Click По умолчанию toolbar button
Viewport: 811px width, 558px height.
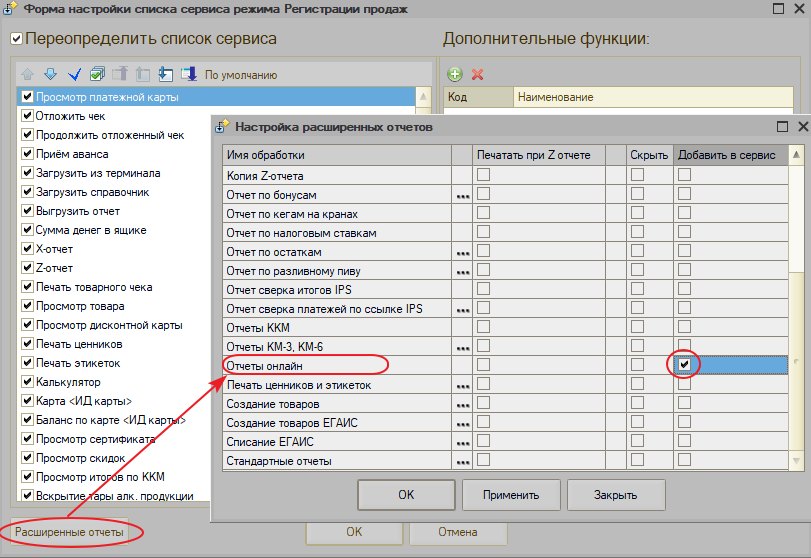pos(241,75)
